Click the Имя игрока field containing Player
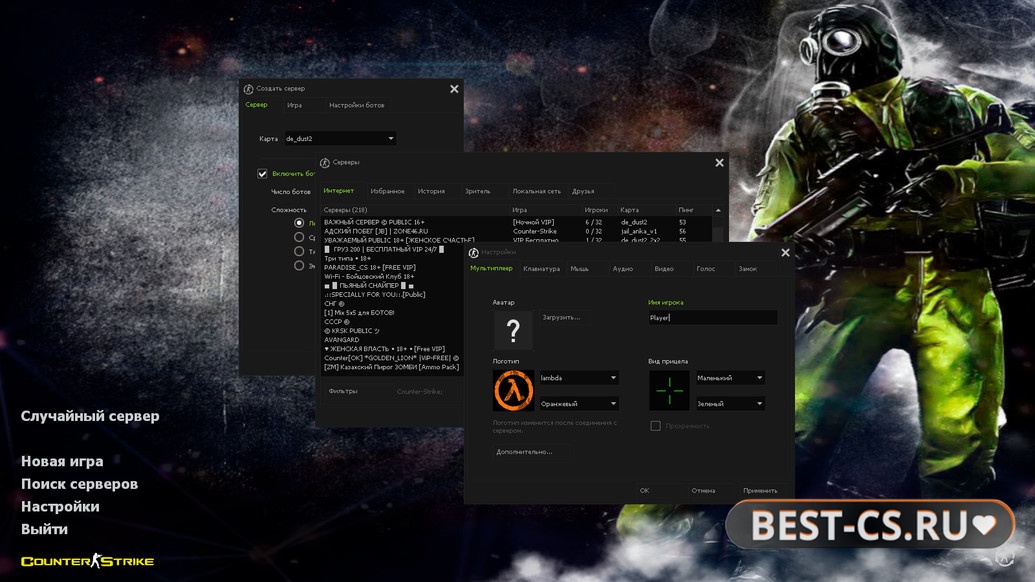 [712, 317]
